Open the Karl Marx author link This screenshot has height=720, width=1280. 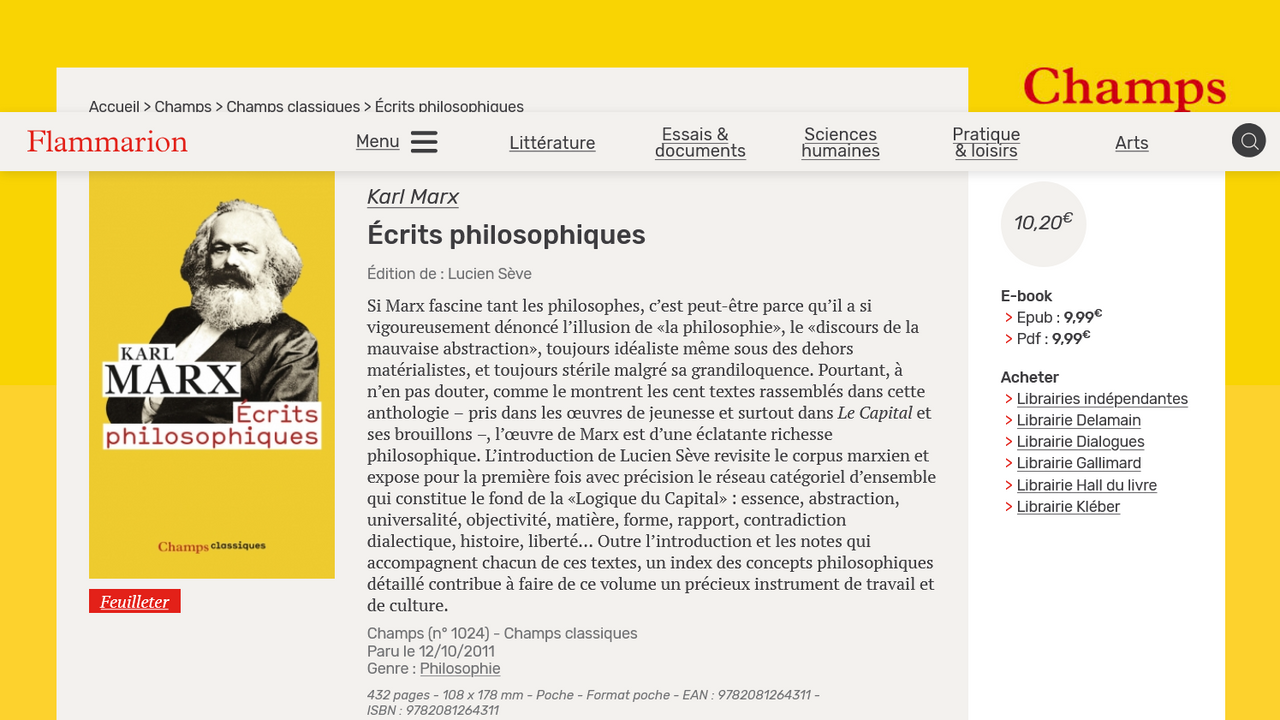413,197
